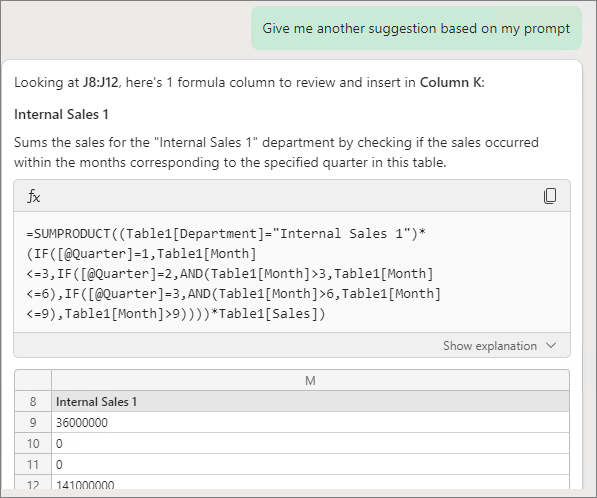
Task: Select row 9 header in preview
Action: [x=33, y=422]
